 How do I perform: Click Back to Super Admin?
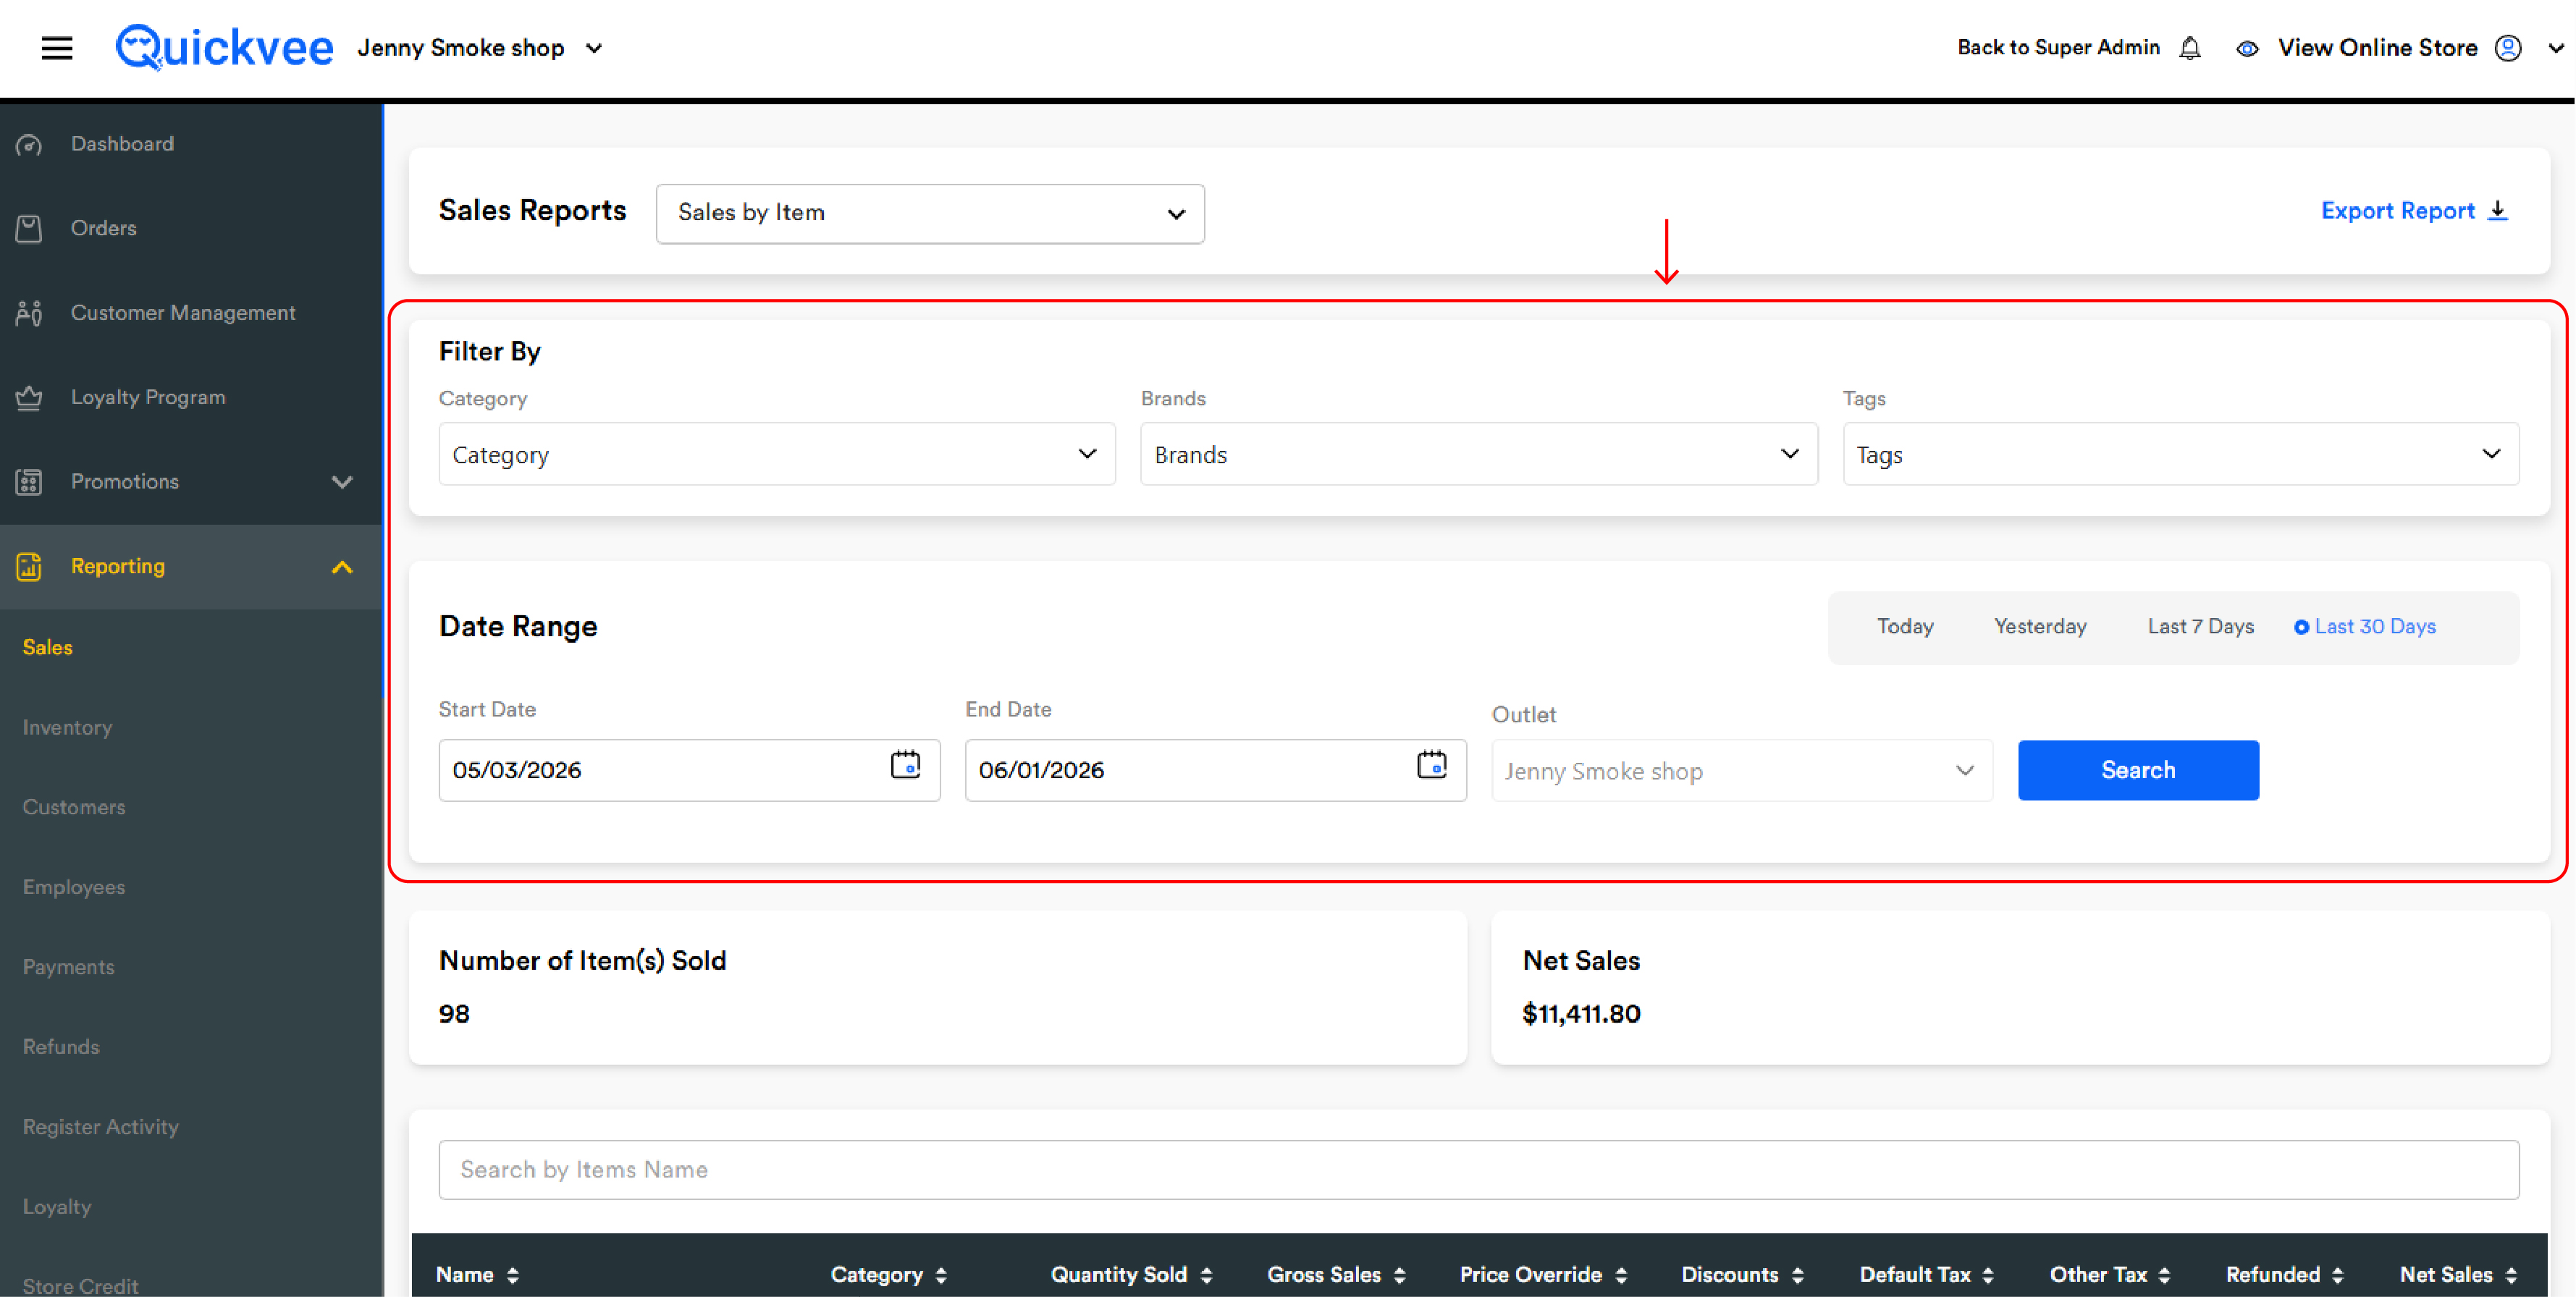pos(2058,47)
